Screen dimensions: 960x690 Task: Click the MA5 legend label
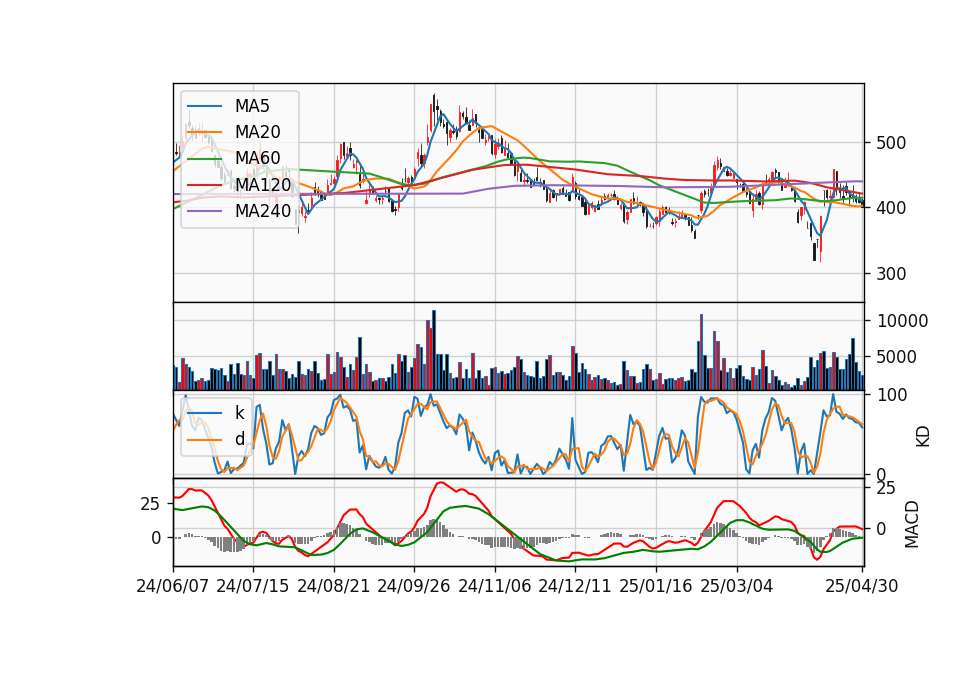click(x=252, y=106)
